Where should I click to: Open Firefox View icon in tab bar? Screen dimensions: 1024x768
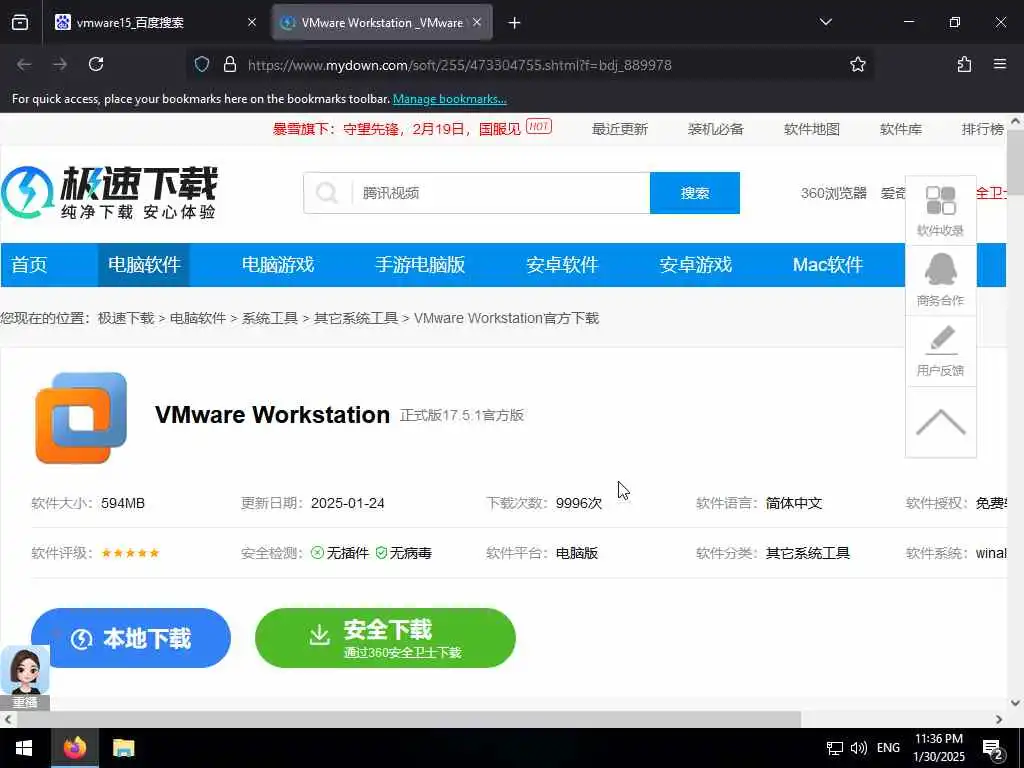pos(20,23)
